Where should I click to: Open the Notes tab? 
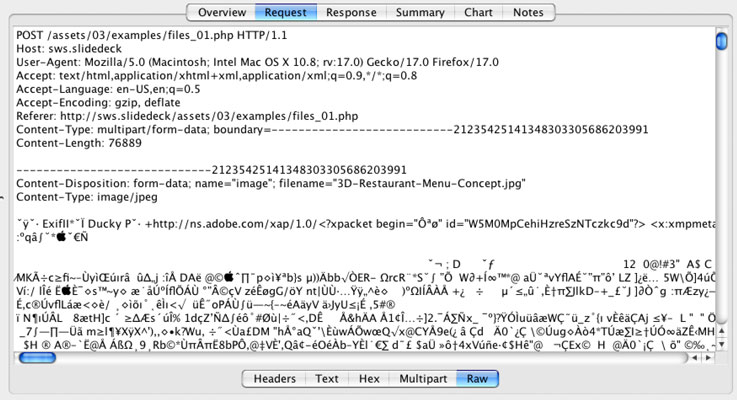(528, 13)
